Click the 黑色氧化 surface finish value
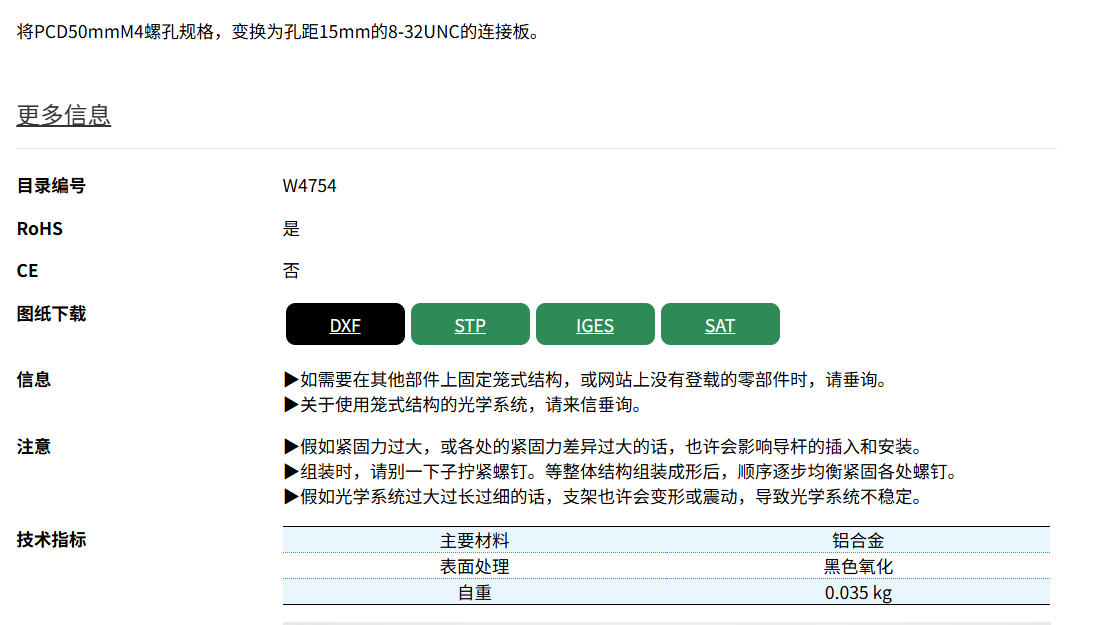Viewport: 1105px width, 625px height. click(x=858, y=567)
